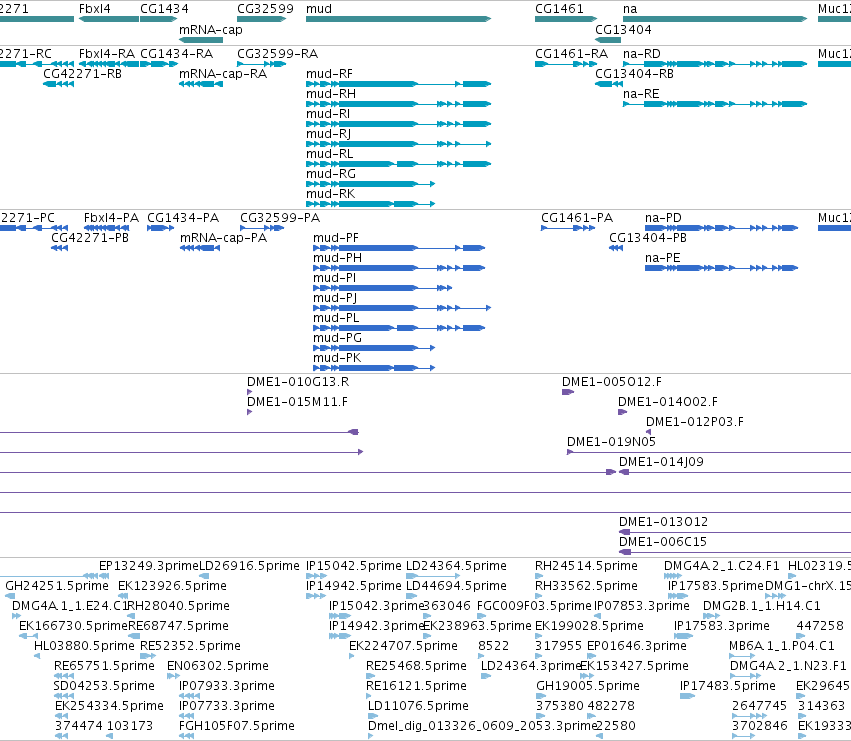Select the mud-RK transcript label

click(330, 194)
